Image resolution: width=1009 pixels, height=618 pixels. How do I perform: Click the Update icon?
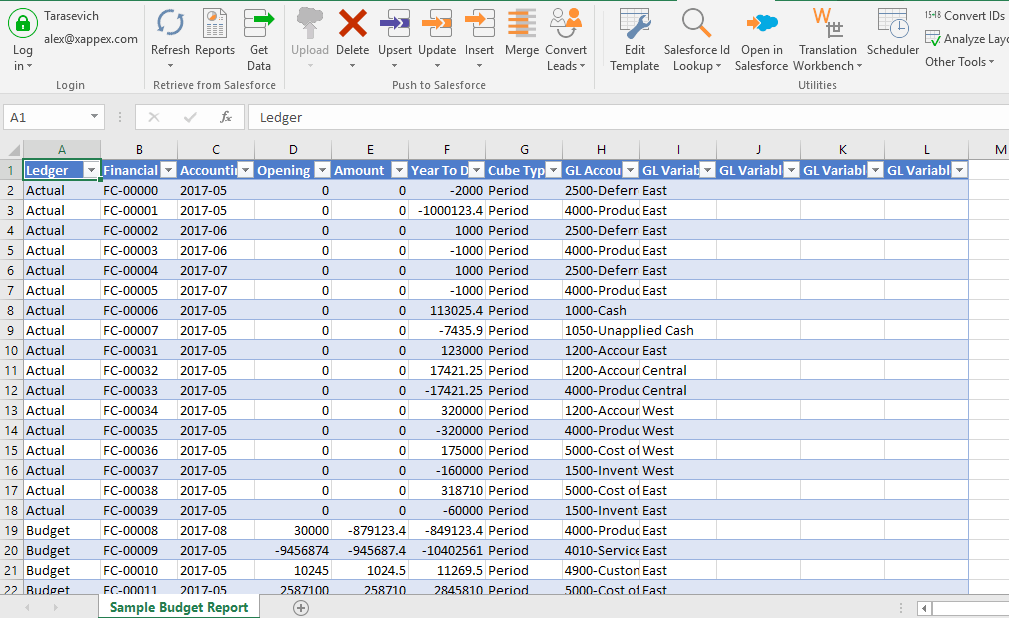point(437,23)
